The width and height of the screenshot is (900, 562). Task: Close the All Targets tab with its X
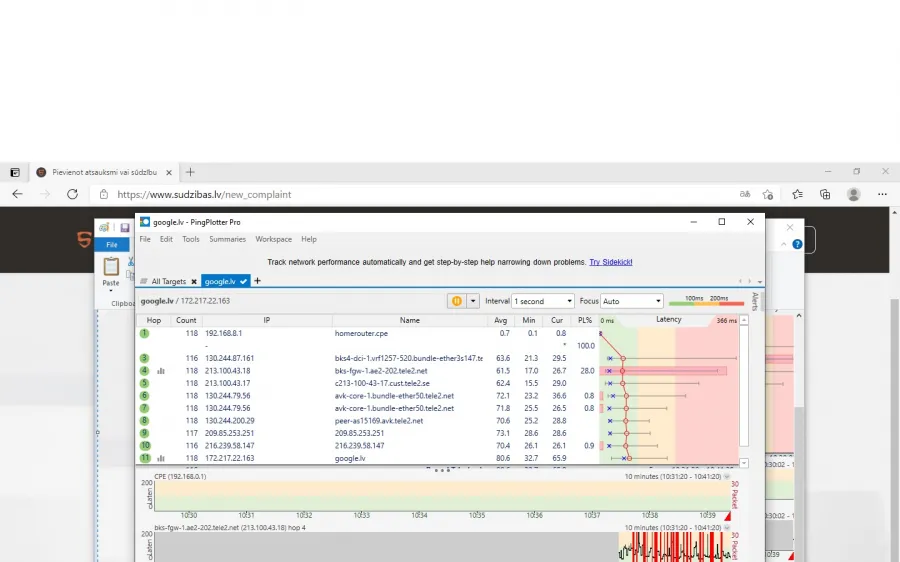click(194, 281)
